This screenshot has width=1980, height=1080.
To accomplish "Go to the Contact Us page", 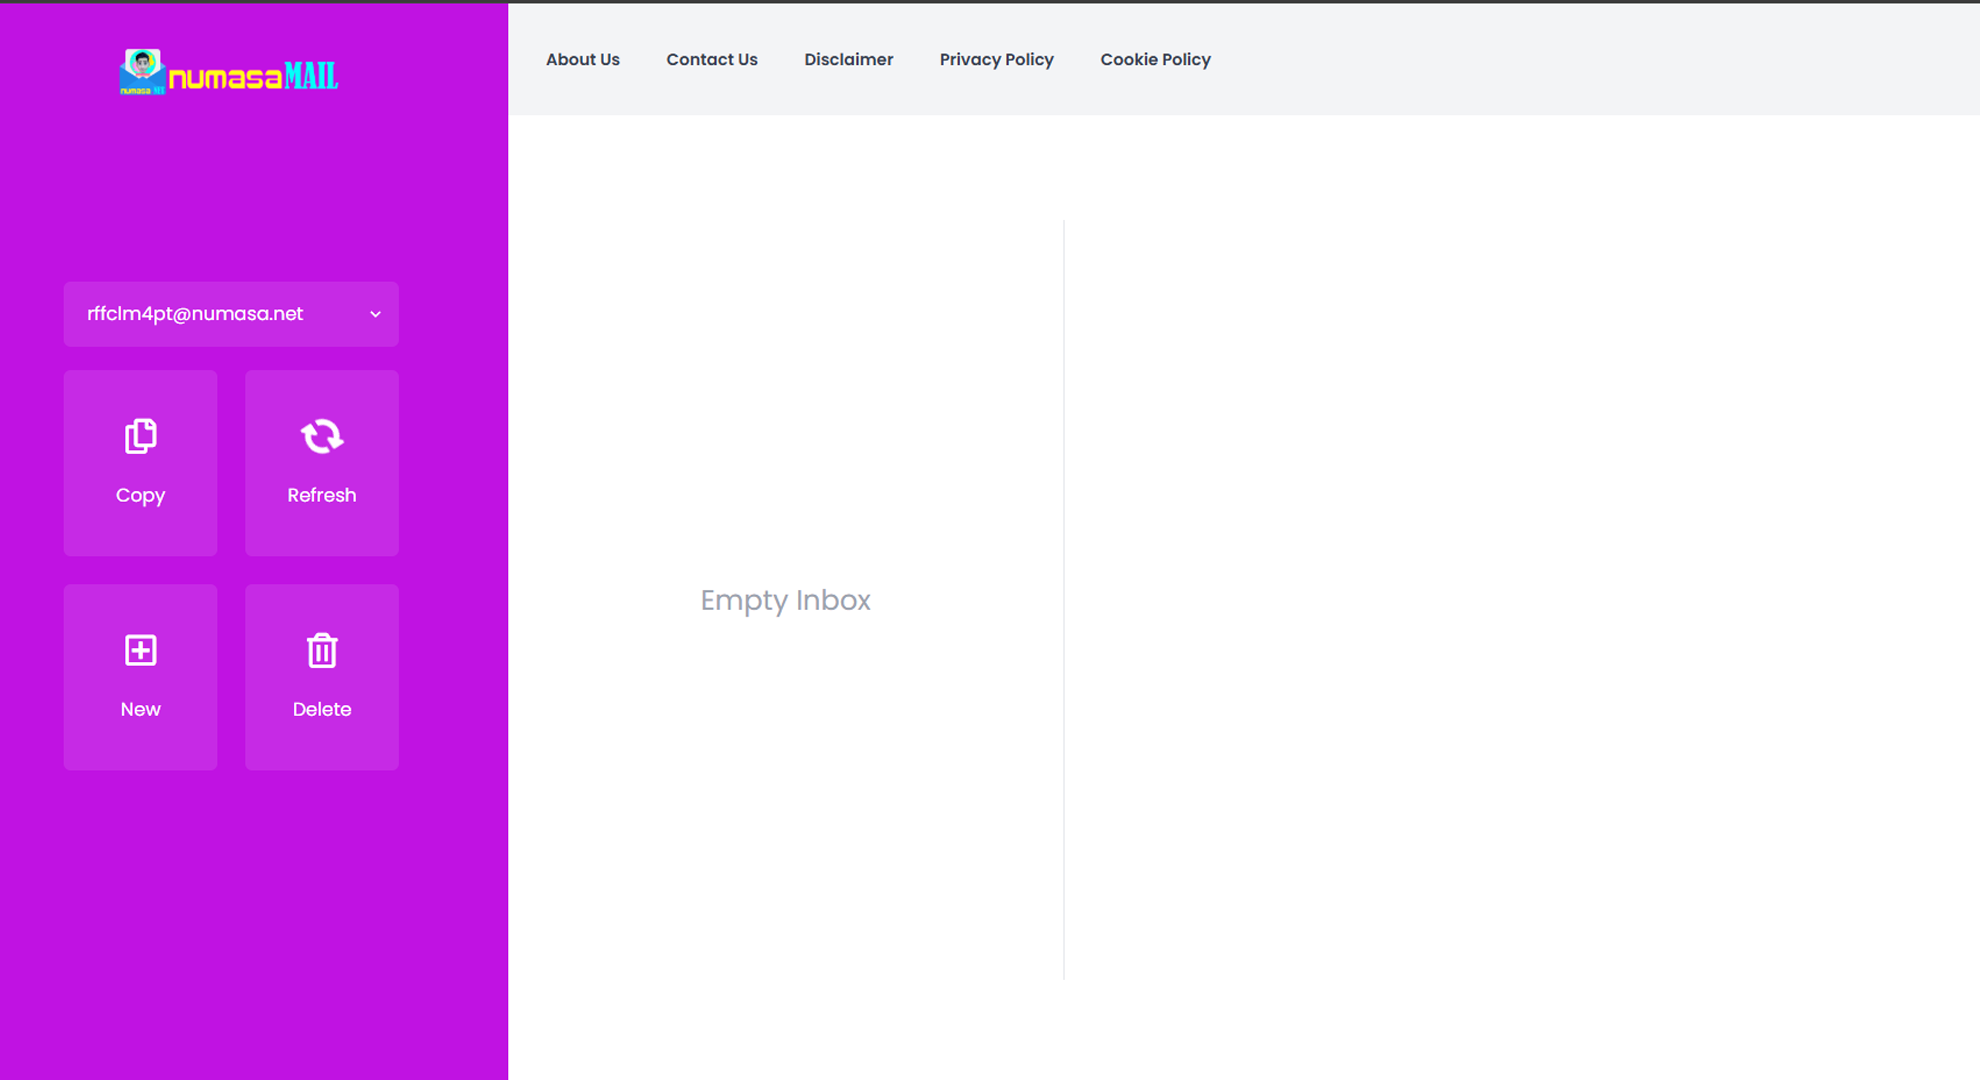I will click(x=711, y=59).
